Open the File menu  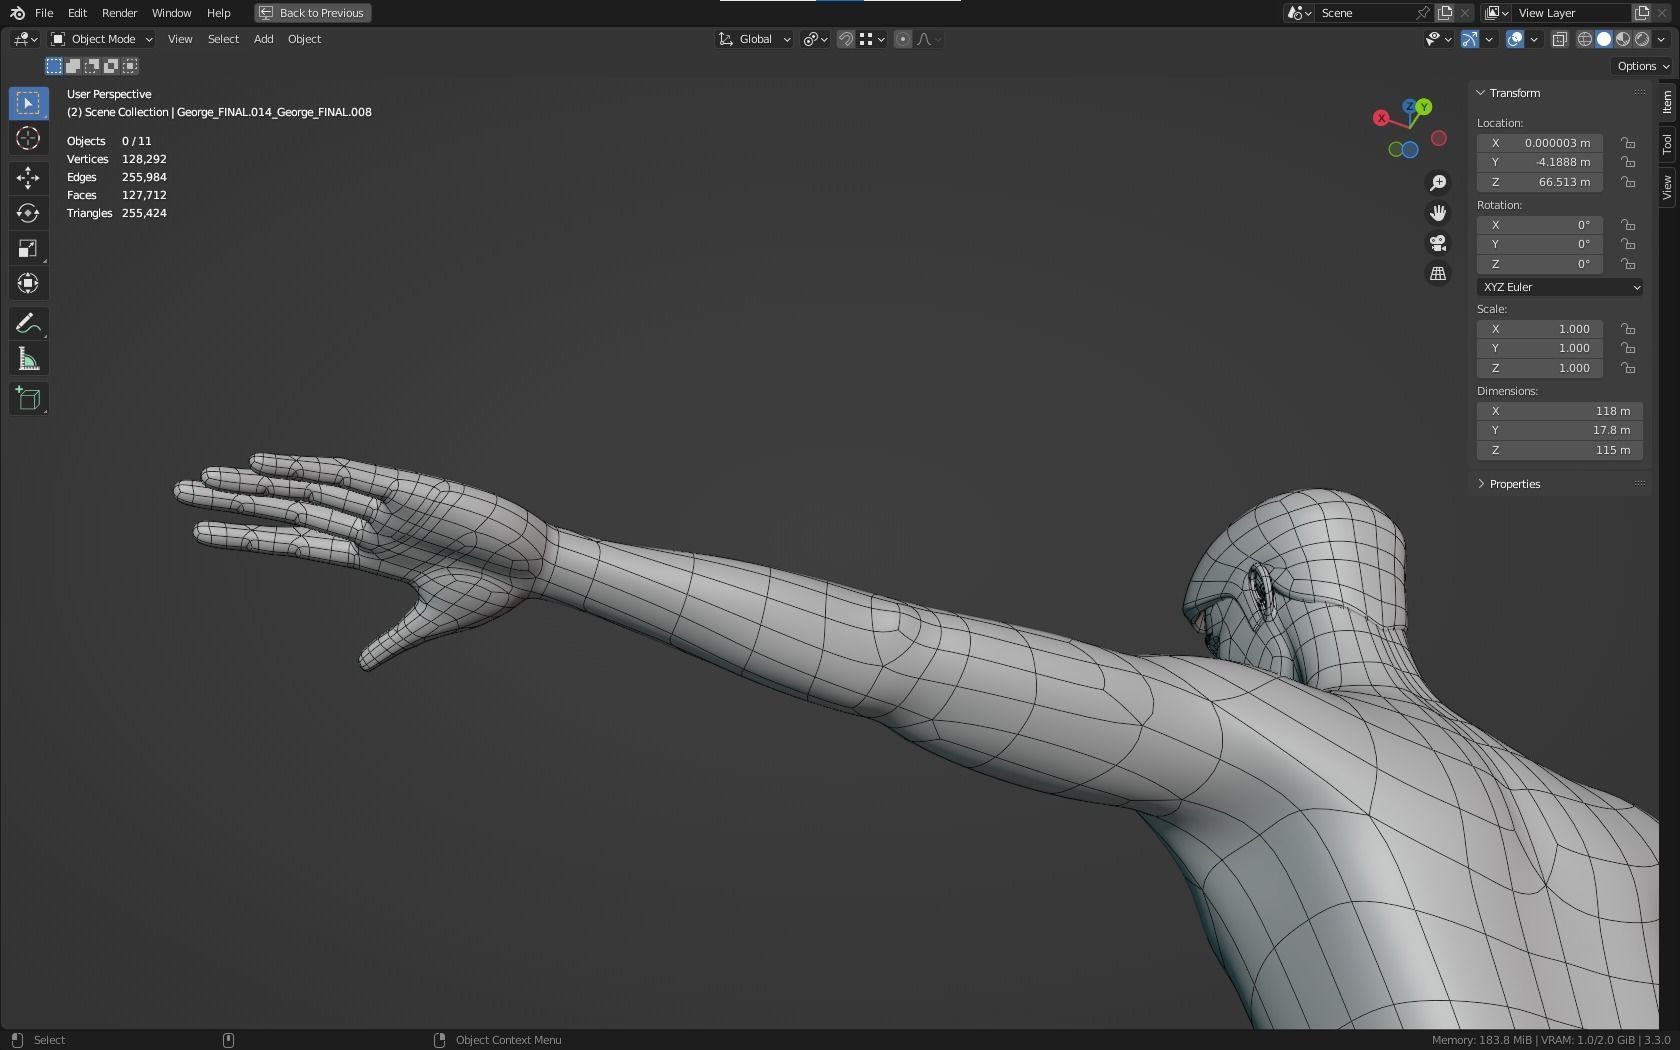coord(44,13)
